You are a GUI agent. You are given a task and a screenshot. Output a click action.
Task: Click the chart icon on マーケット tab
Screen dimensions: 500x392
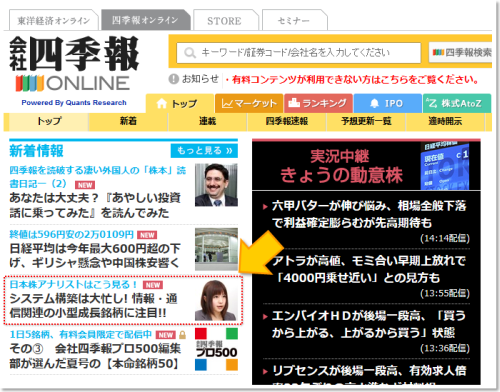227,104
